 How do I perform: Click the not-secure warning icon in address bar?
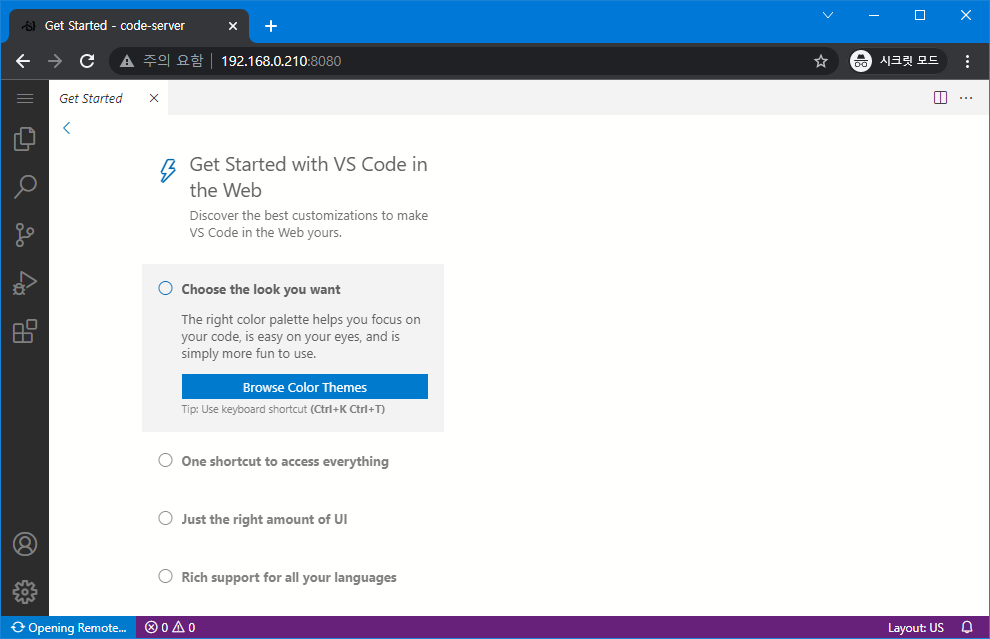point(127,61)
